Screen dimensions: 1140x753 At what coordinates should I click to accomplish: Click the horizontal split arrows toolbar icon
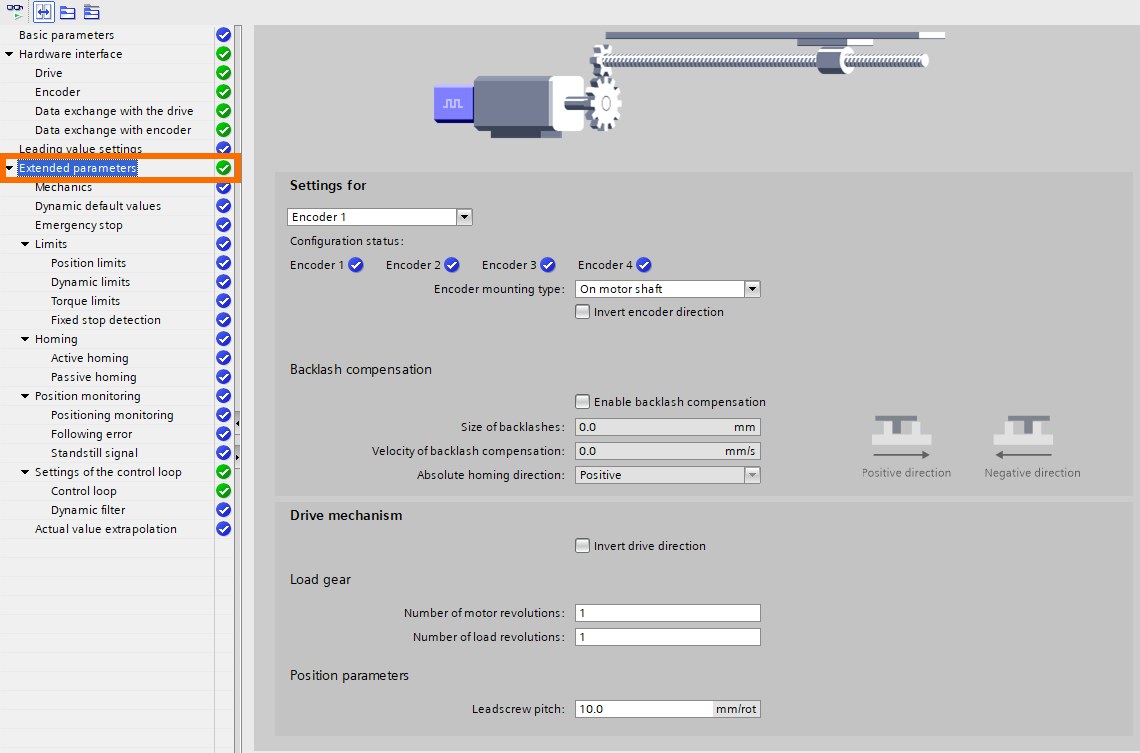coord(43,12)
